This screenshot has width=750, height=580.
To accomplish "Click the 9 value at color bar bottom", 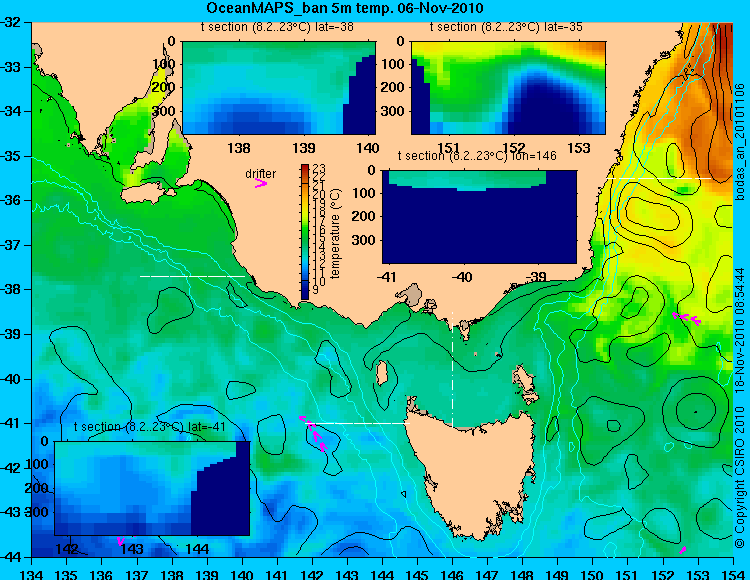I will (316, 290).
